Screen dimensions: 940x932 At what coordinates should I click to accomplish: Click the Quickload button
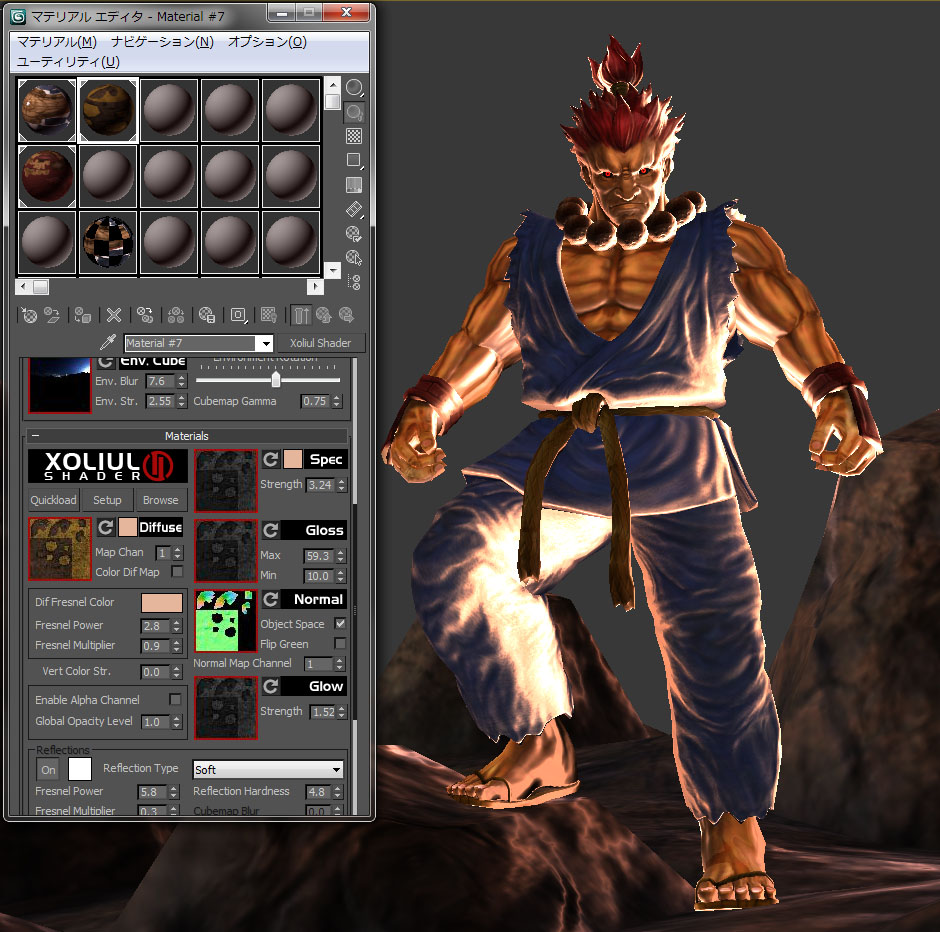53,500
